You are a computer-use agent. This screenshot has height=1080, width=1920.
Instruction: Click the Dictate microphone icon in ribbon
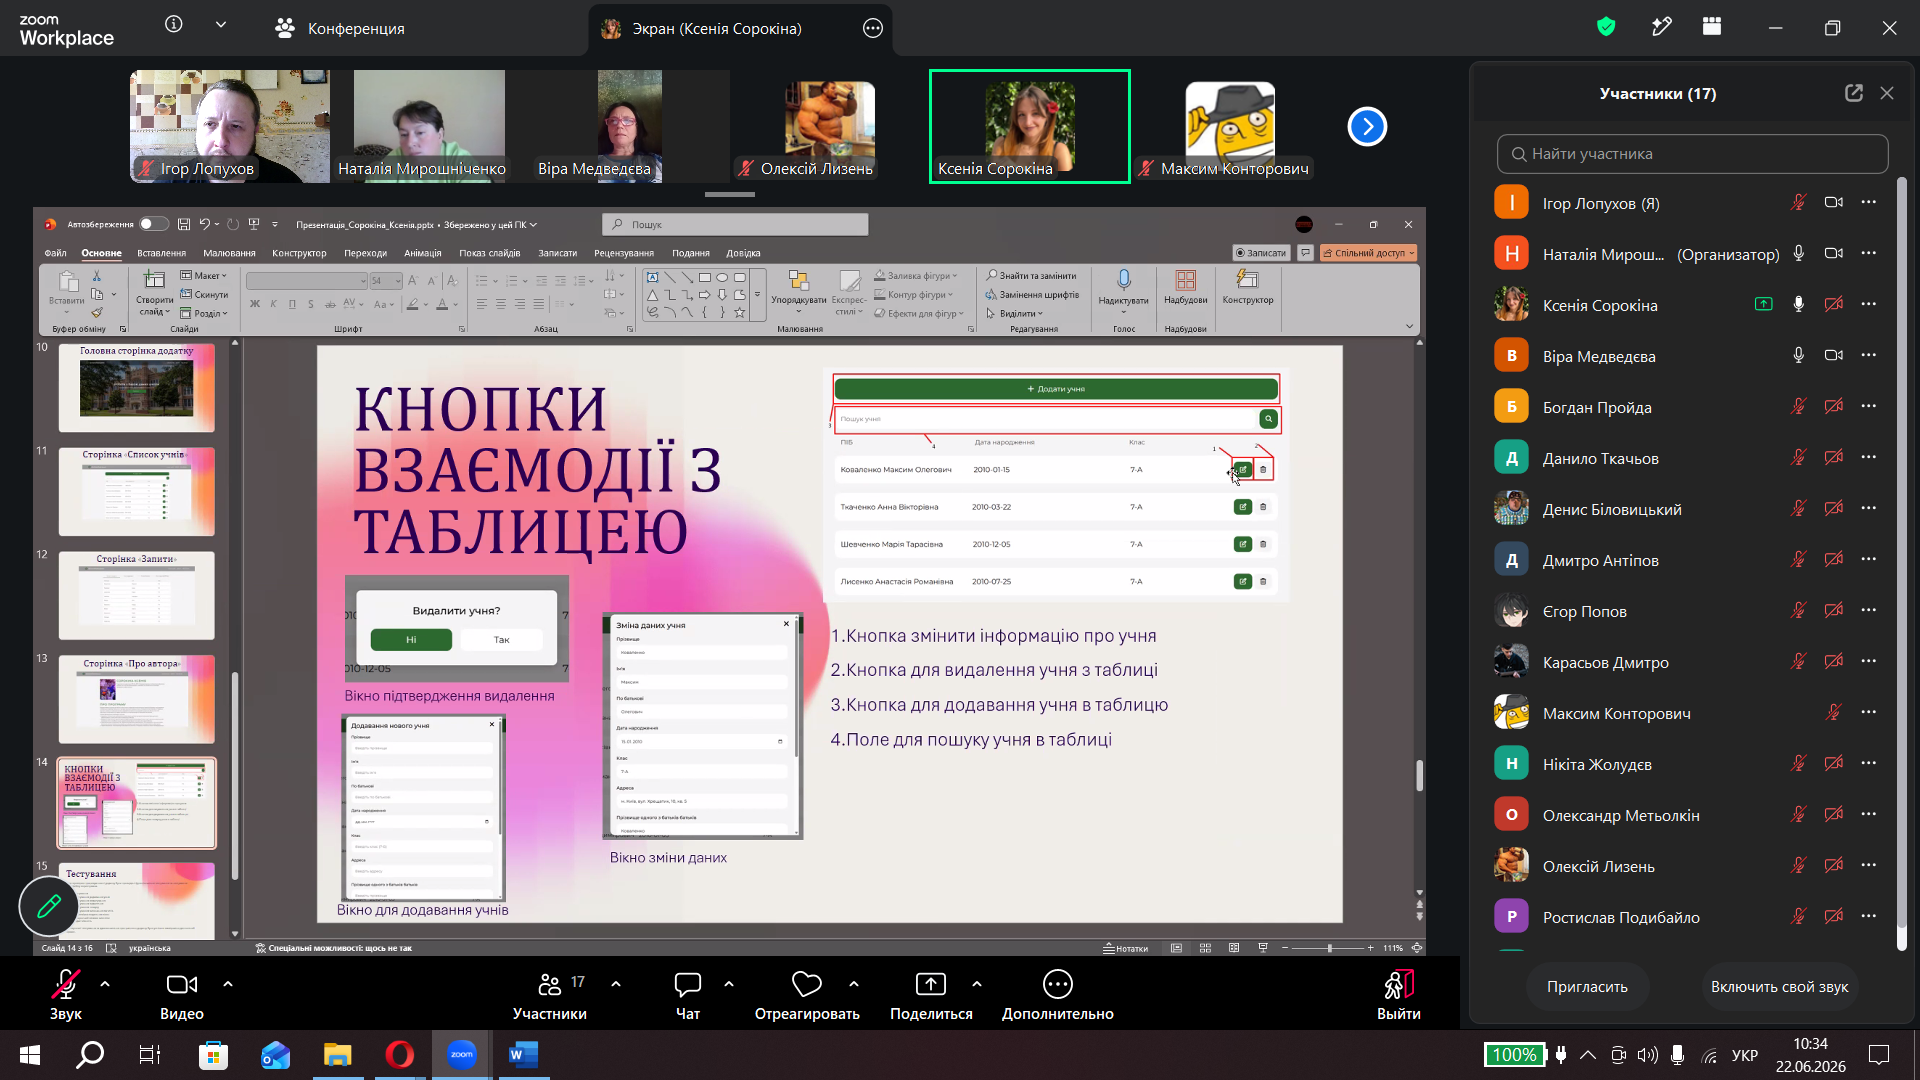coord(1124,280)
